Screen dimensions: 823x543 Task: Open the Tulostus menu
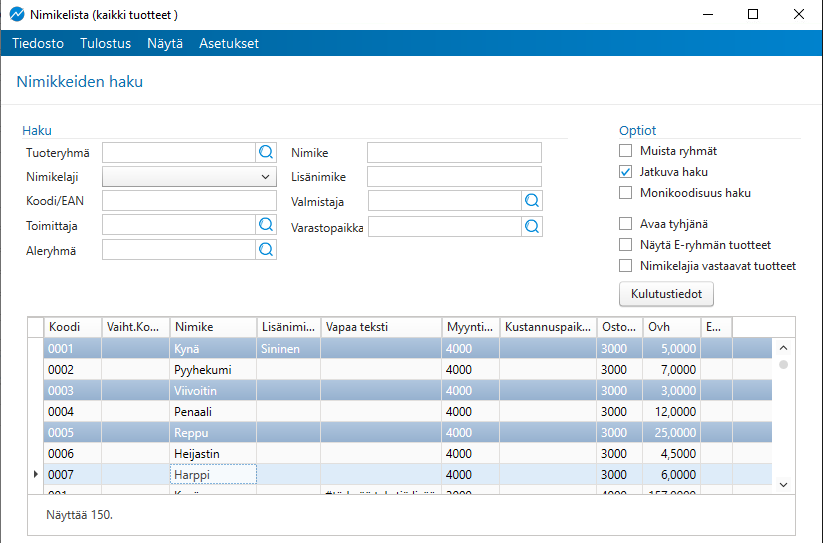point(105,43)
